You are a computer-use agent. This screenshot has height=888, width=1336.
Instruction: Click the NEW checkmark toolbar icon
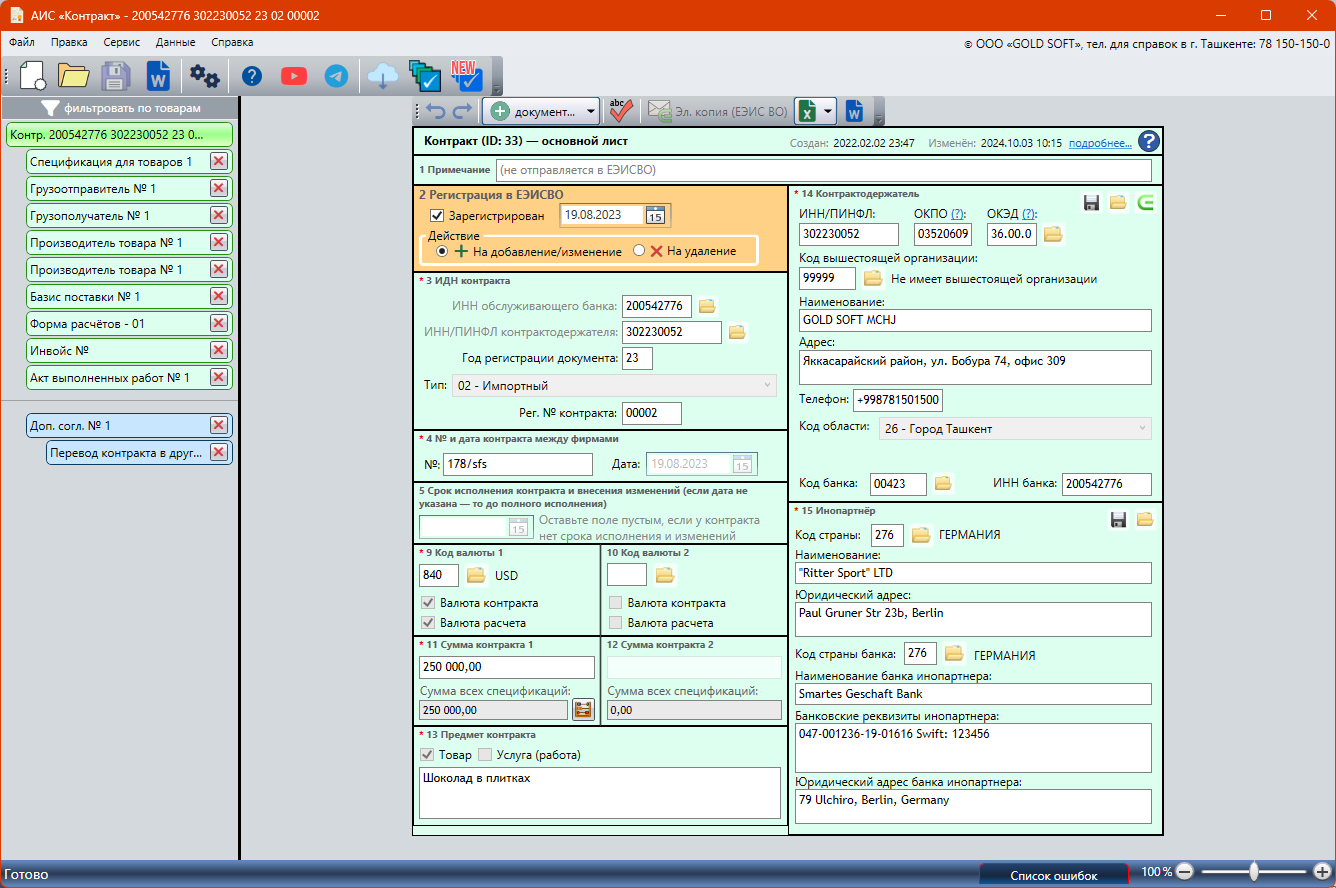pyautogui.click(x=466, y=76)
